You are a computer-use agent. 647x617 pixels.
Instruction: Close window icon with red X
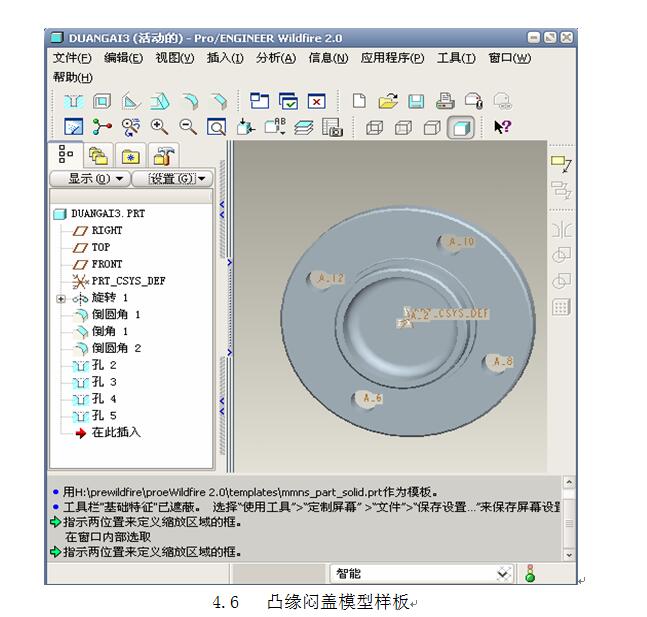(316, 101)
